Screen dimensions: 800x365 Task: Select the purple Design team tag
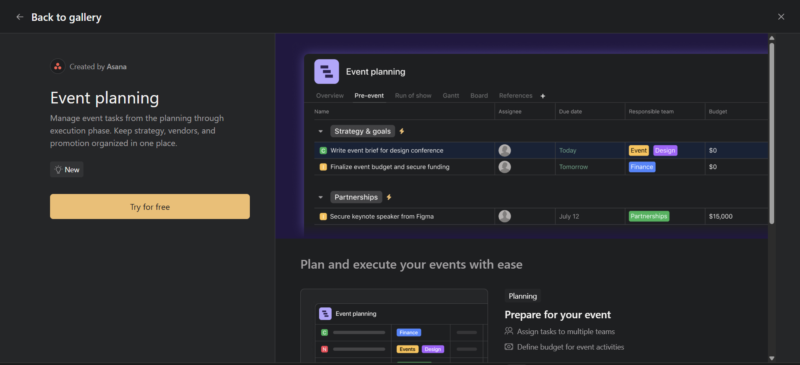pyautogui.click(x=665, y=151)
